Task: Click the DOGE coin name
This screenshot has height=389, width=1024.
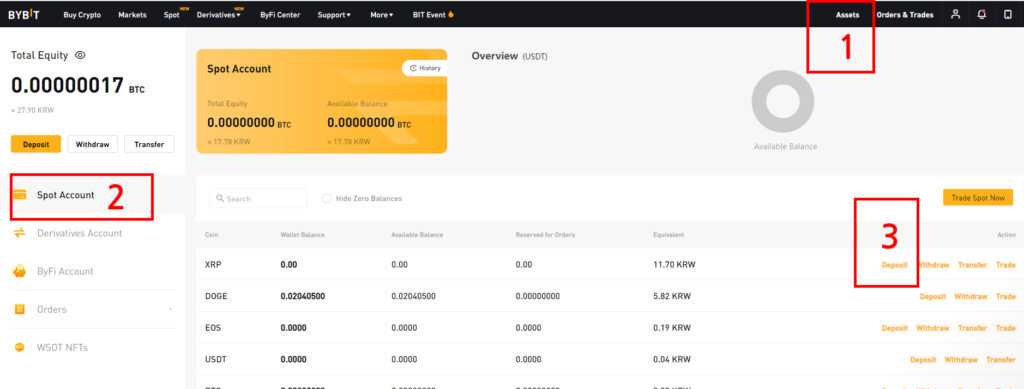Action: coord(216,296)
